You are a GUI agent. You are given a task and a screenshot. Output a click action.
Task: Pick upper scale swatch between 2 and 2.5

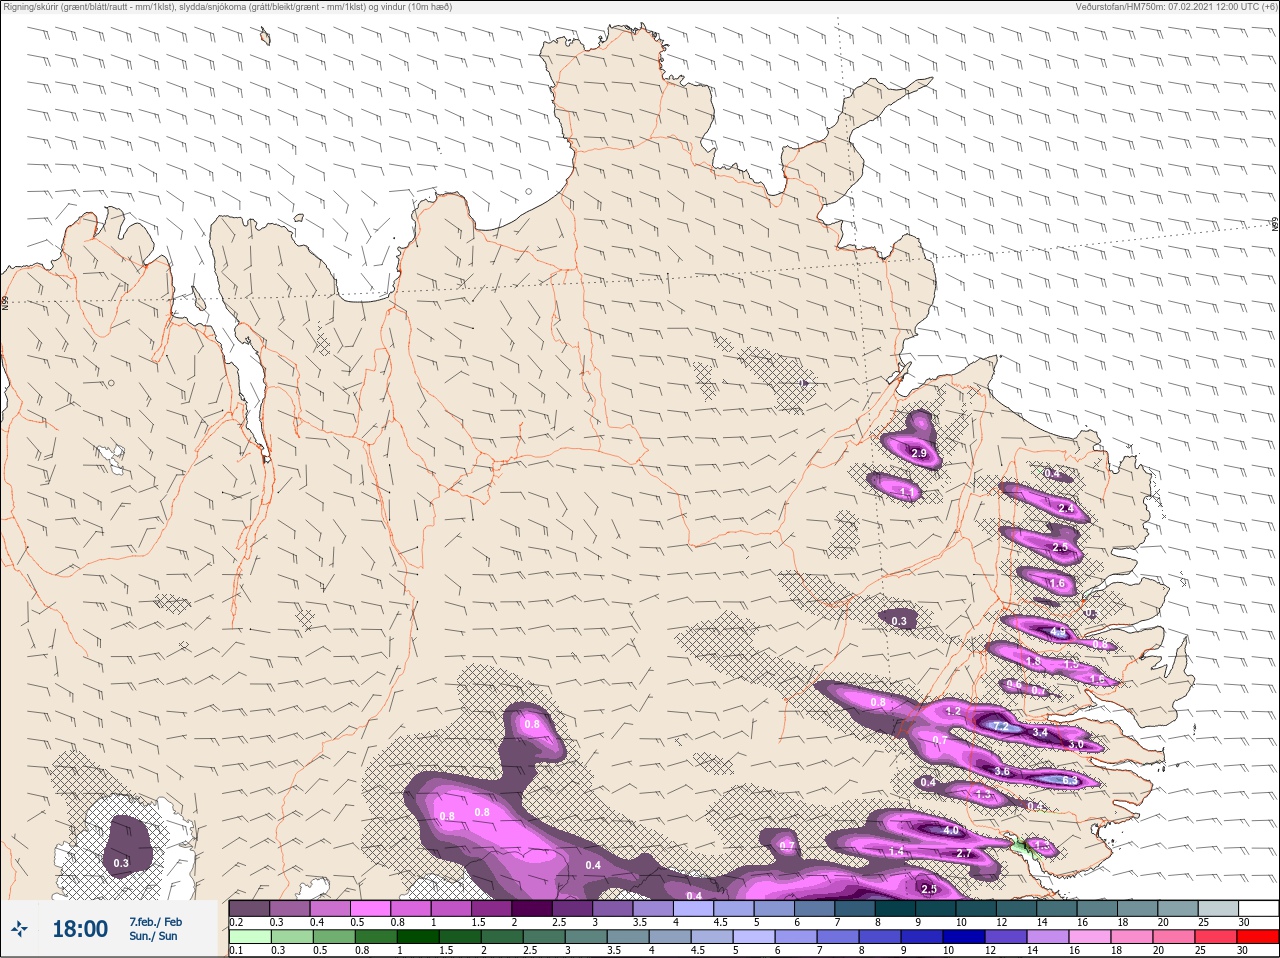(x=532, y=908)
